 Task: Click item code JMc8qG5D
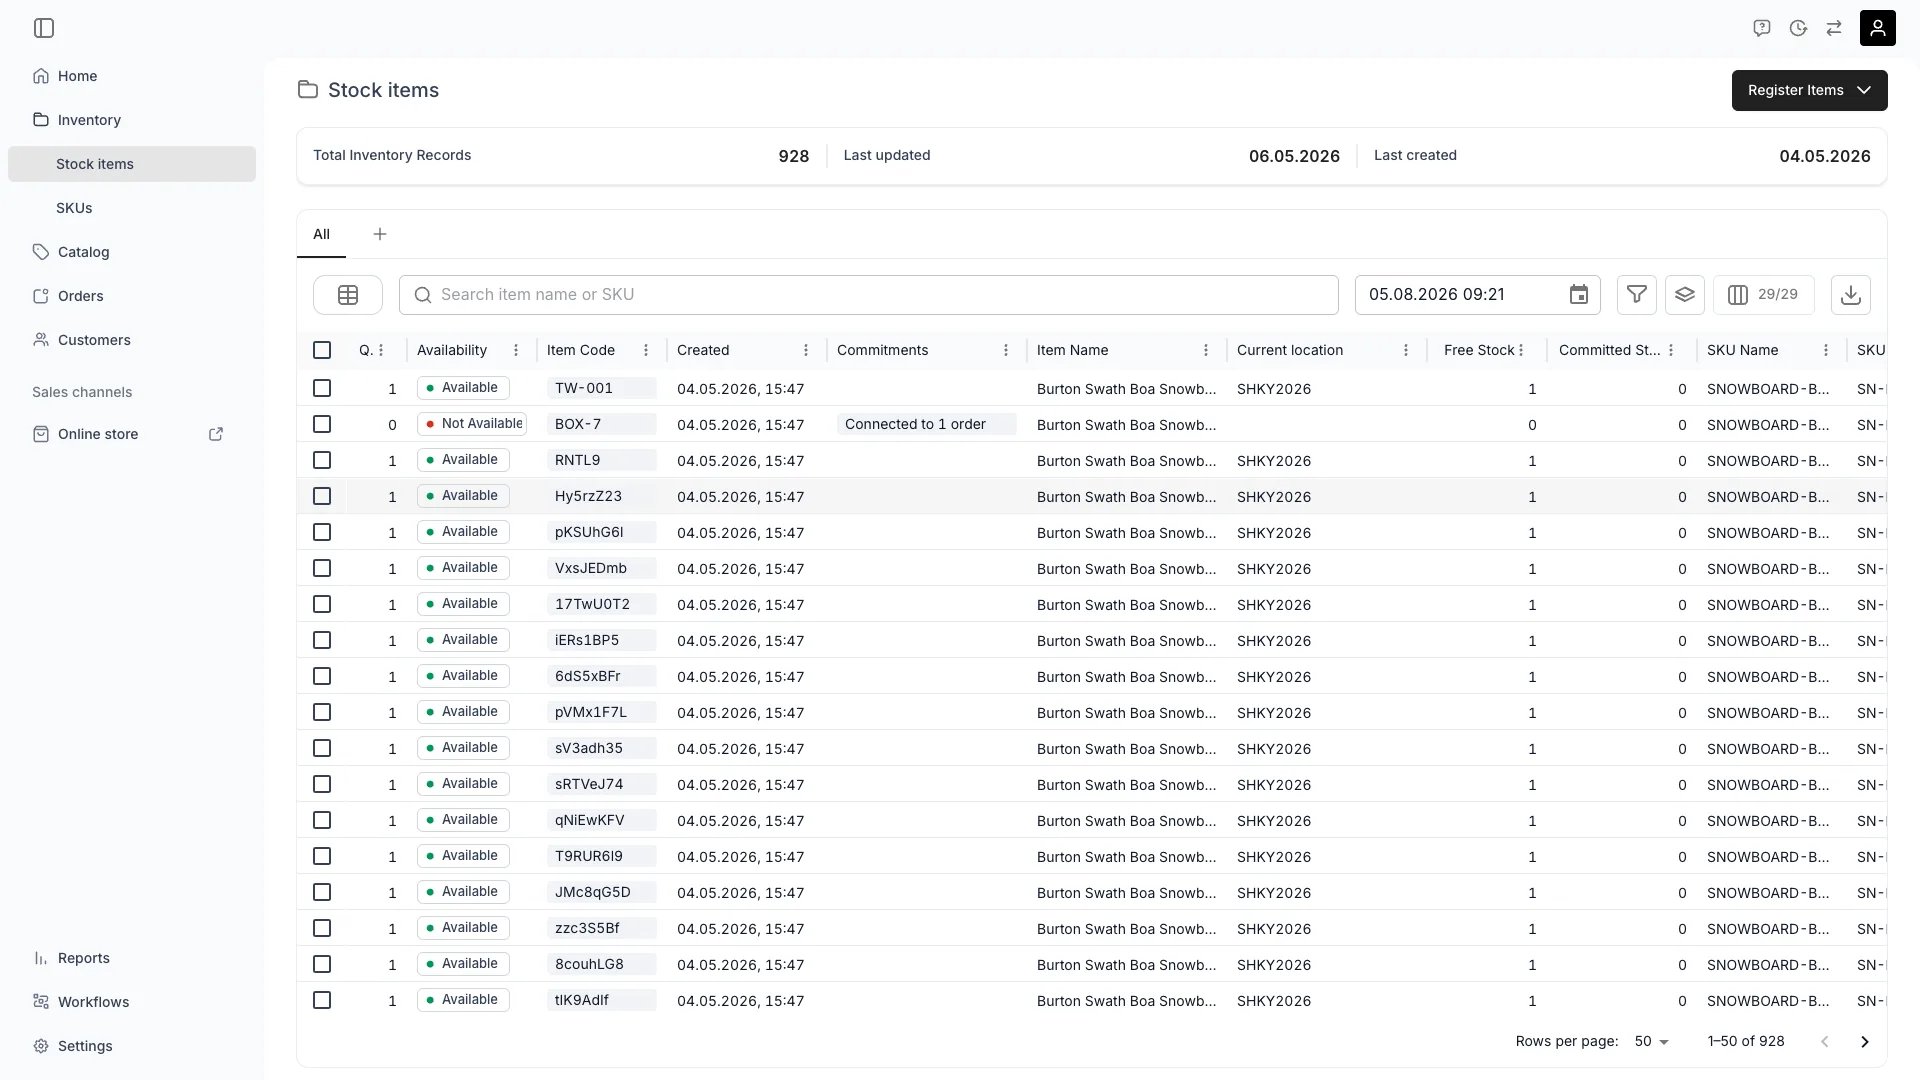pos(601,892)
